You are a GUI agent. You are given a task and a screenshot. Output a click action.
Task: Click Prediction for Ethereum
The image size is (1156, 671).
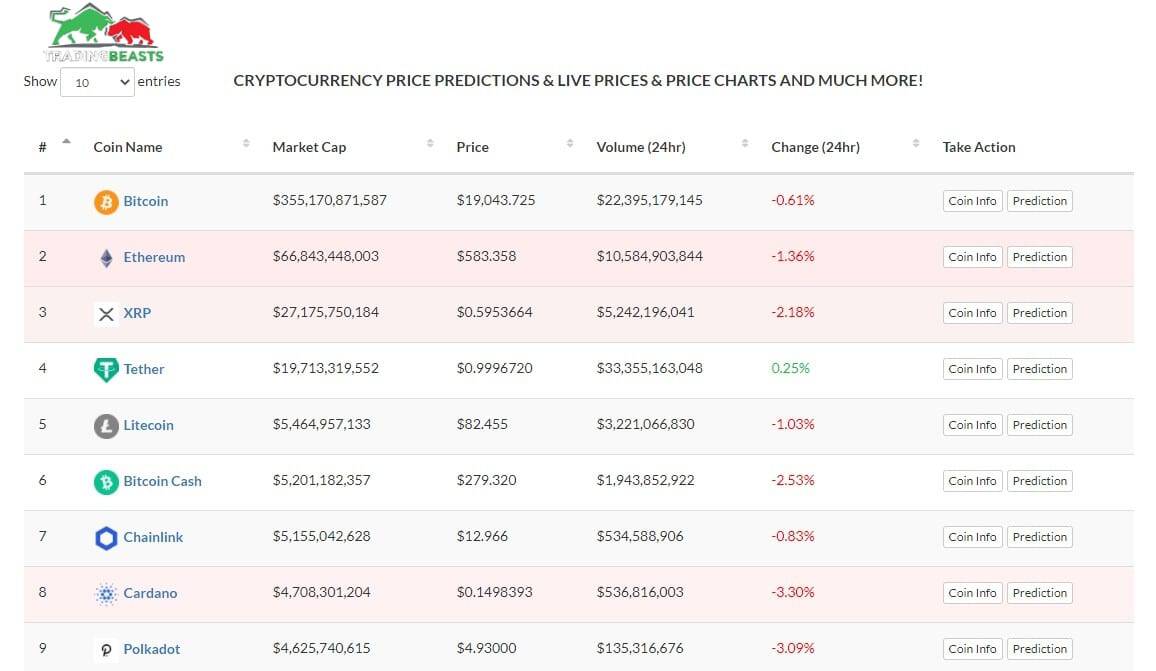pyautogui.click(x=1039, y=256)
